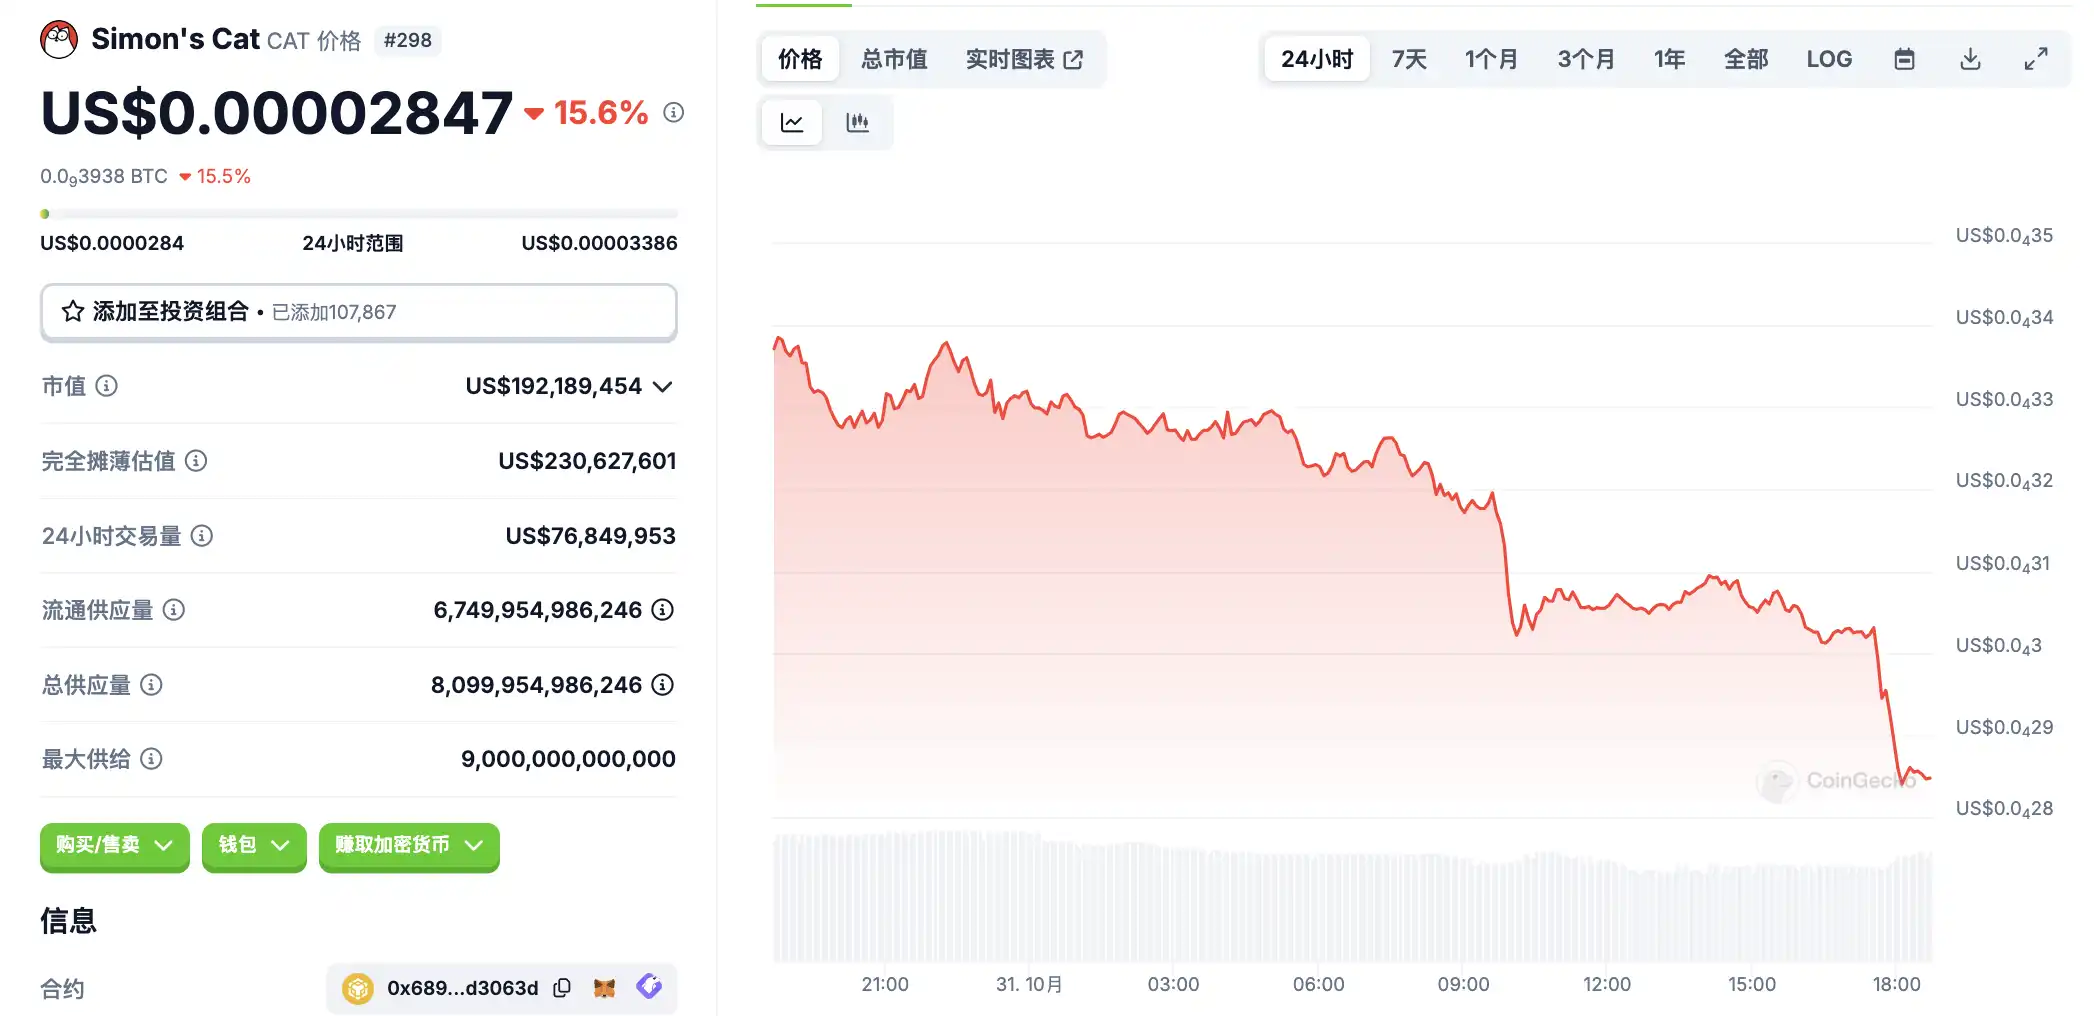2094x1016 pixels.
Task: Switch to the line chart view icon
Action: pyautogui.click(x=792, y=123)
